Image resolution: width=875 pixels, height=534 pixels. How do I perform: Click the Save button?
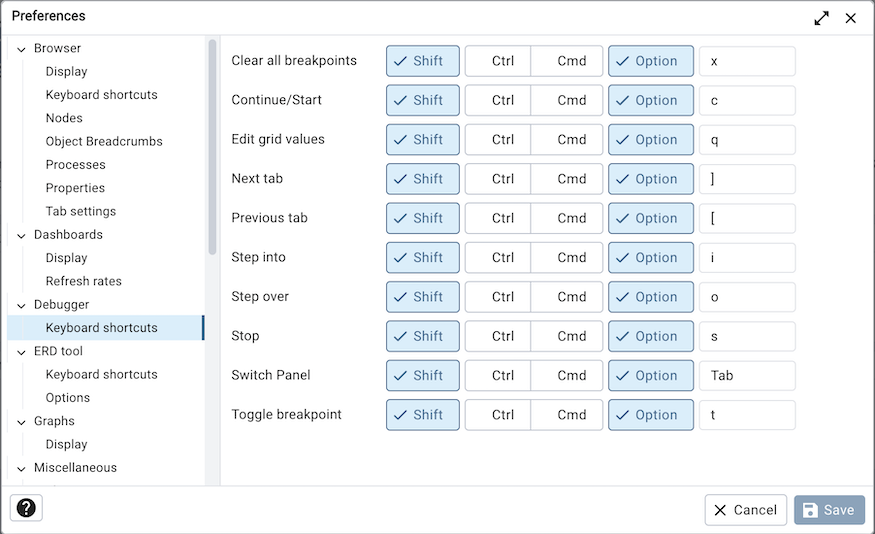(x=829, y=510)
